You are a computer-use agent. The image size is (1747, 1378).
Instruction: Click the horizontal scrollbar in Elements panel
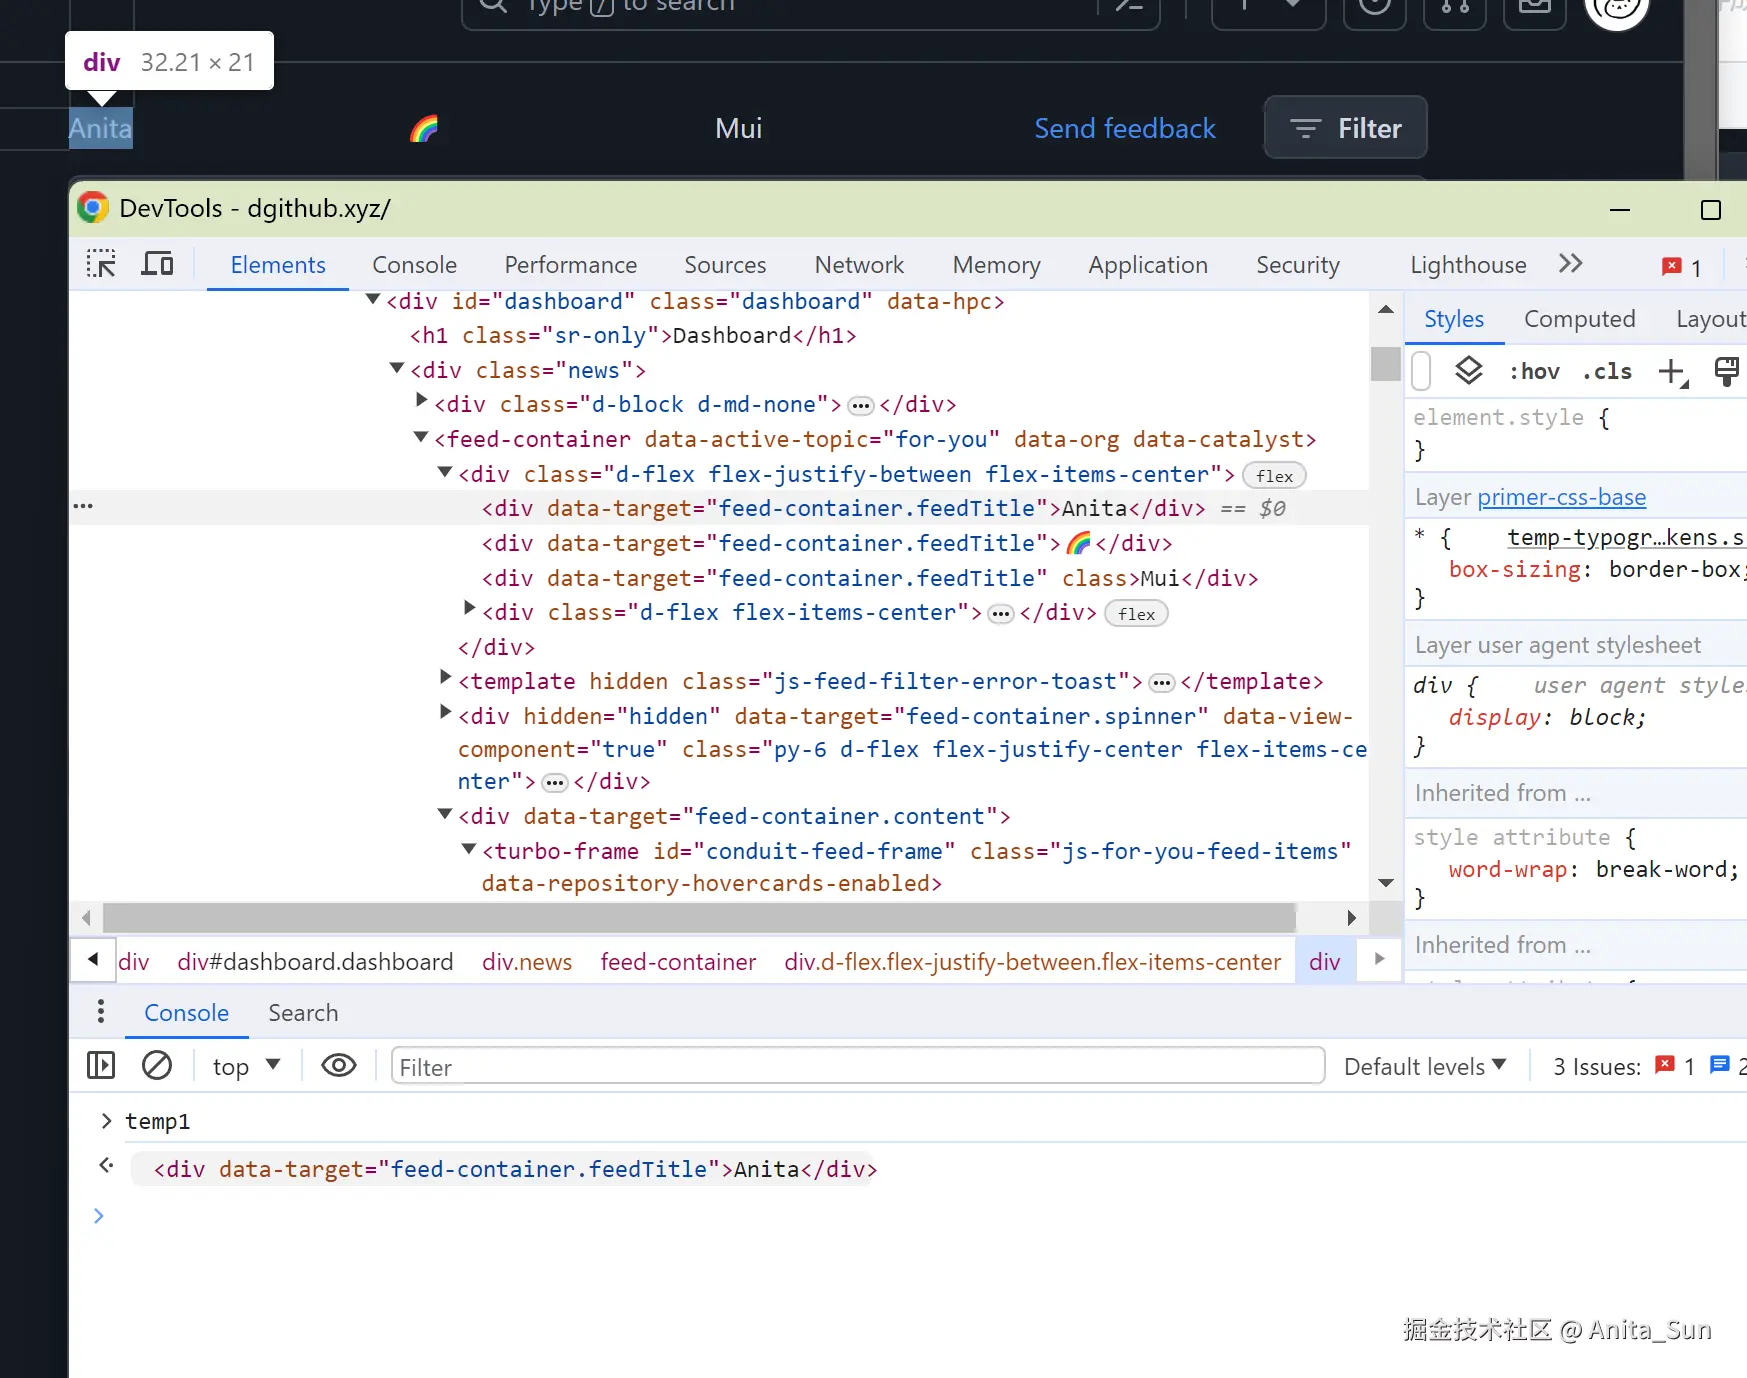pyautogui.click(x=700, y=917)
